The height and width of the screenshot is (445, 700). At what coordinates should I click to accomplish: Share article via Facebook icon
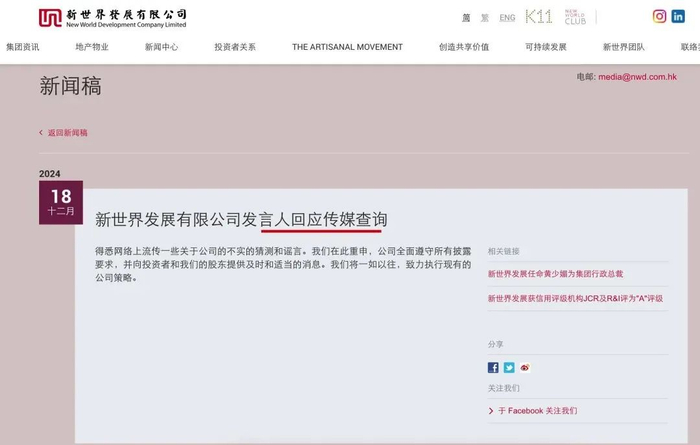click(x=493, y=367)
